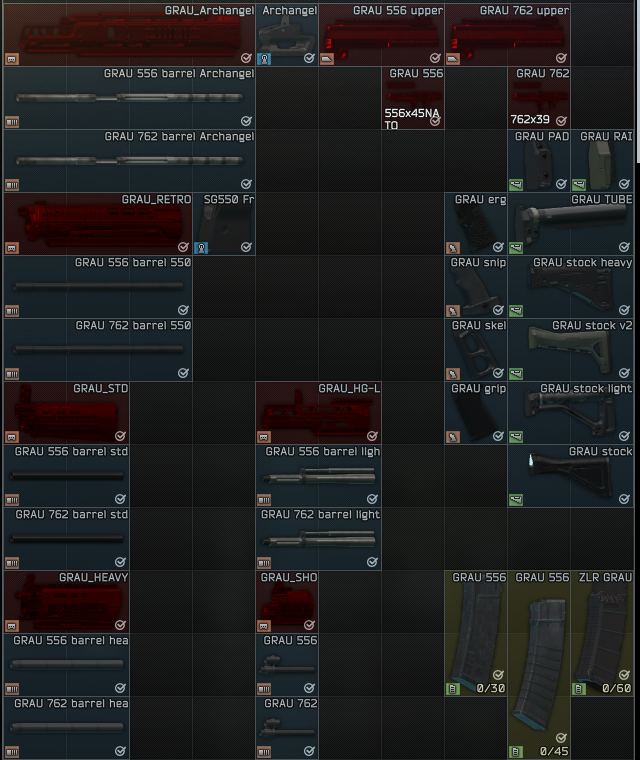Click the checkmark on GRAU_HEAVY item
This screenshot has width=640, height=760.
120,625
